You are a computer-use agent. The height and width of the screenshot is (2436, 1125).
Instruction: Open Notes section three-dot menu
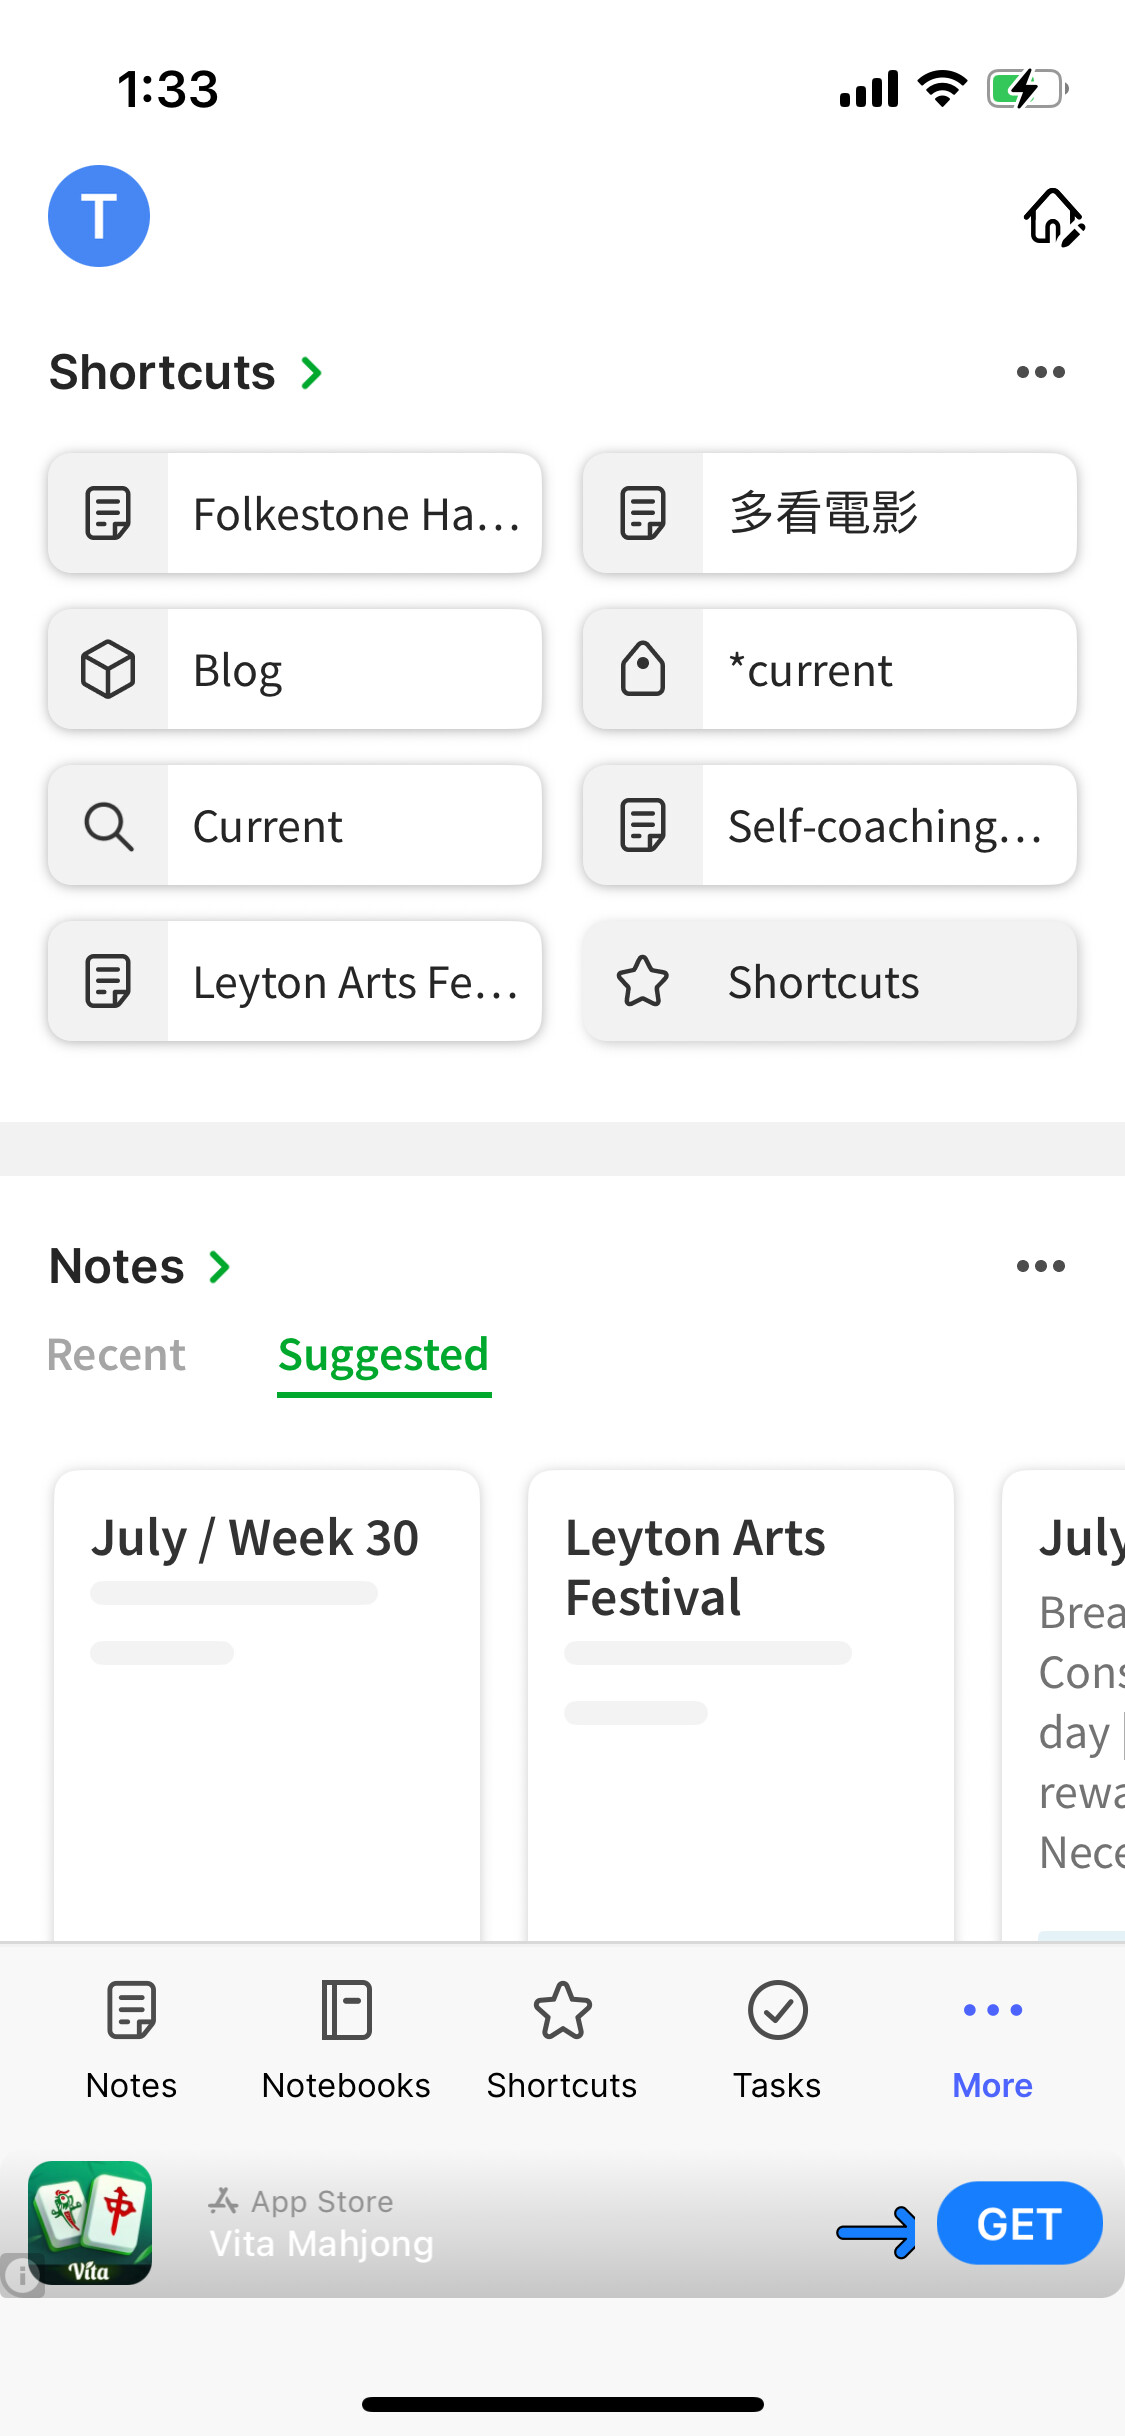[1040, 1267]
